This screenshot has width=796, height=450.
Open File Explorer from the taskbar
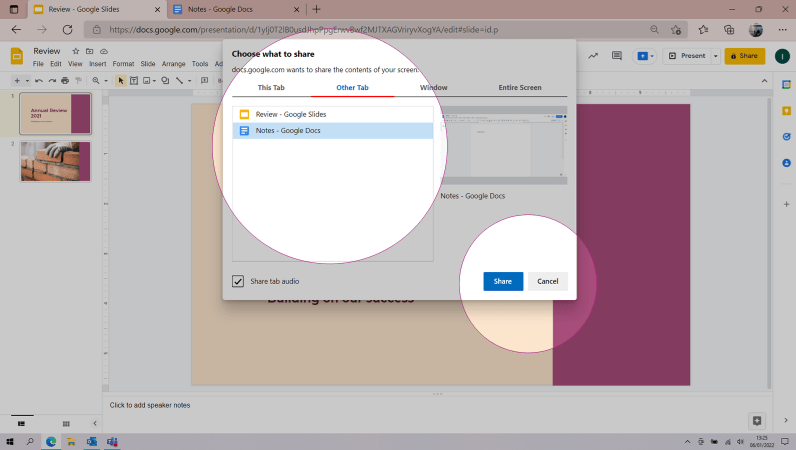point(71,441)
